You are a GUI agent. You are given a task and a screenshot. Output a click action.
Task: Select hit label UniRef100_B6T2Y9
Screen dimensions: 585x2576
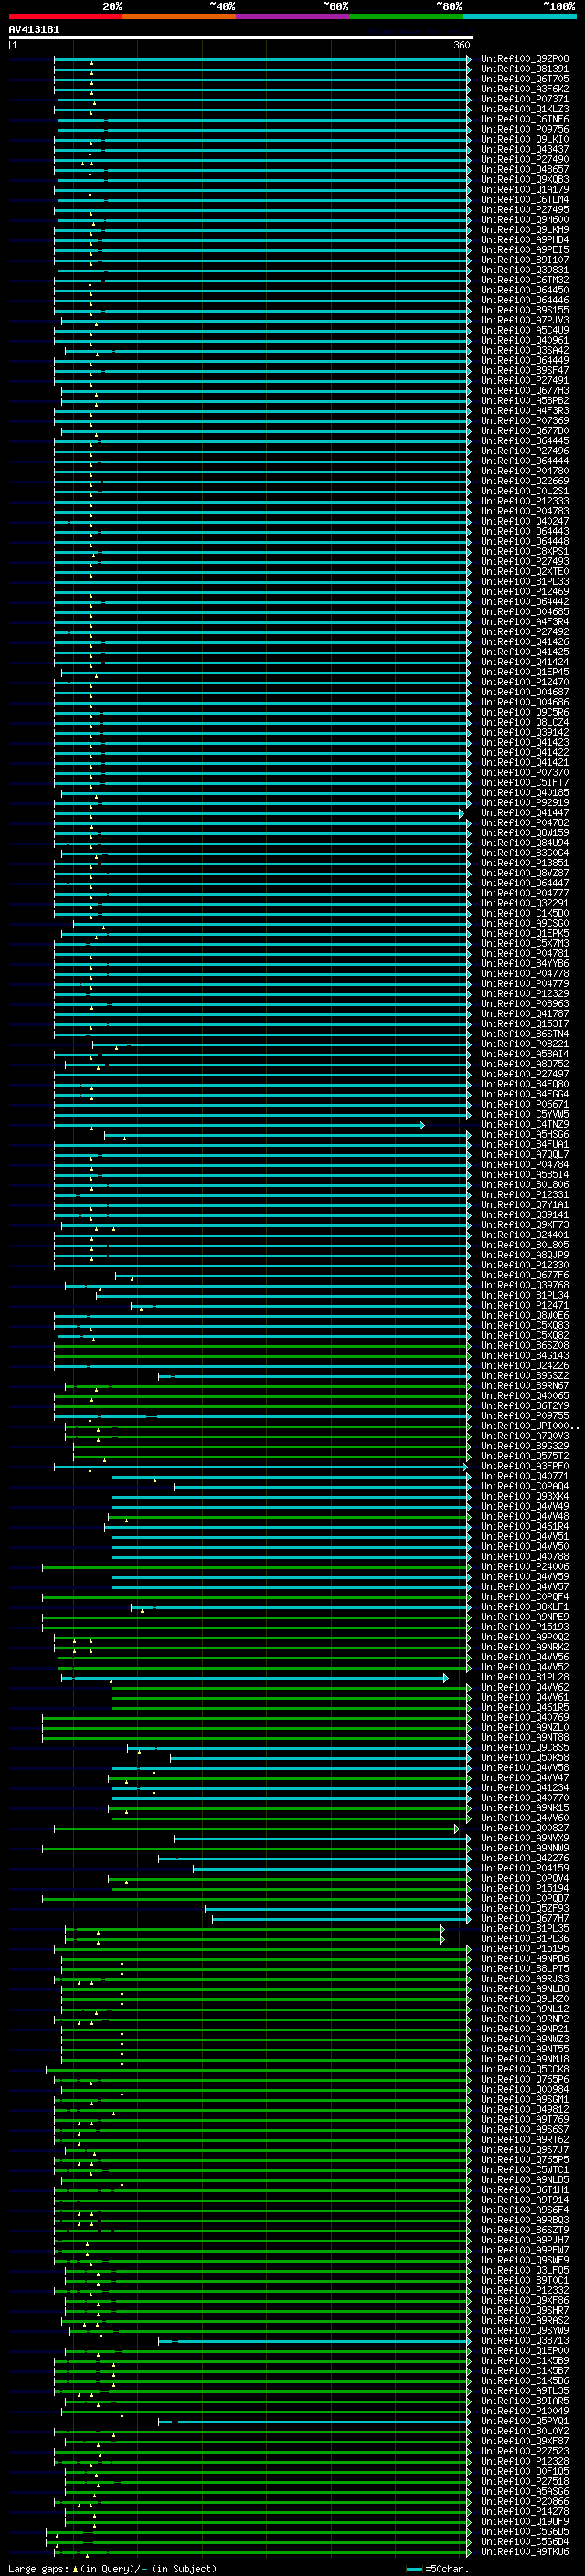pyautogui.click(x=525, y=1406)
